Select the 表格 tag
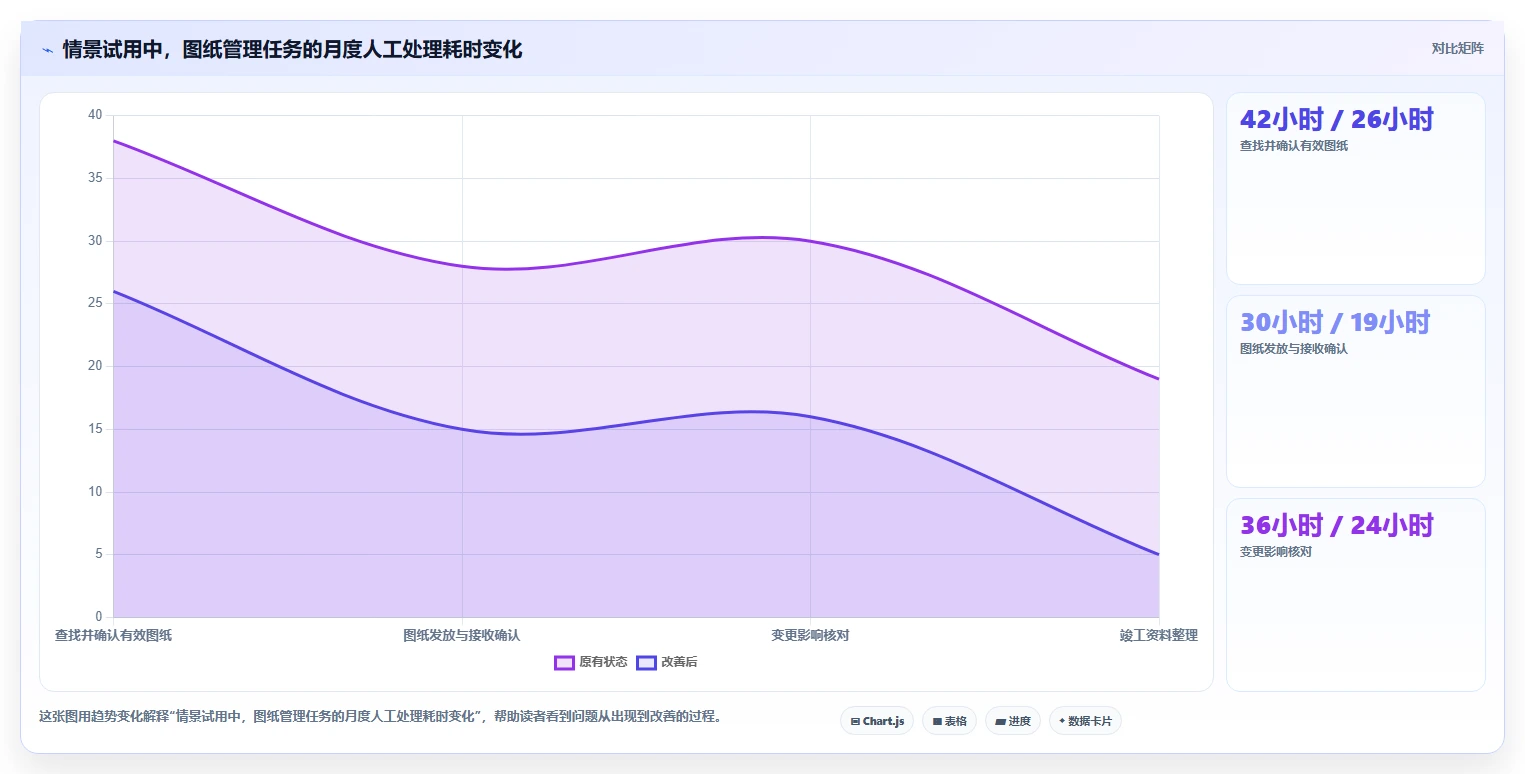This screenshot has height=774, width=1525. pos(949,721)
